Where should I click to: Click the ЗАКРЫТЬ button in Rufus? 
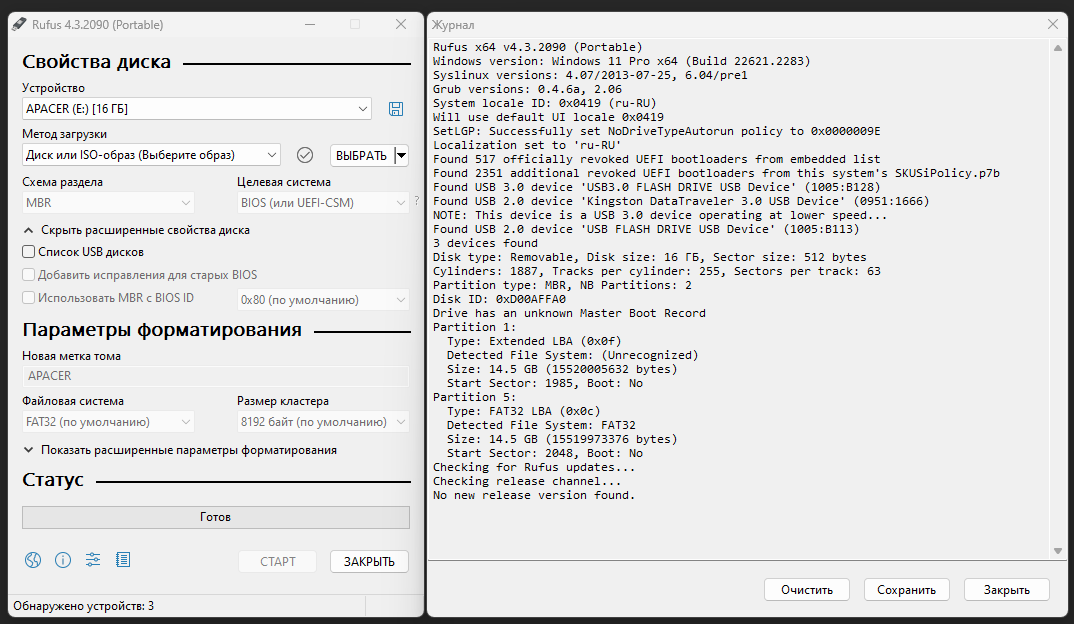click(x=369, y=562)
